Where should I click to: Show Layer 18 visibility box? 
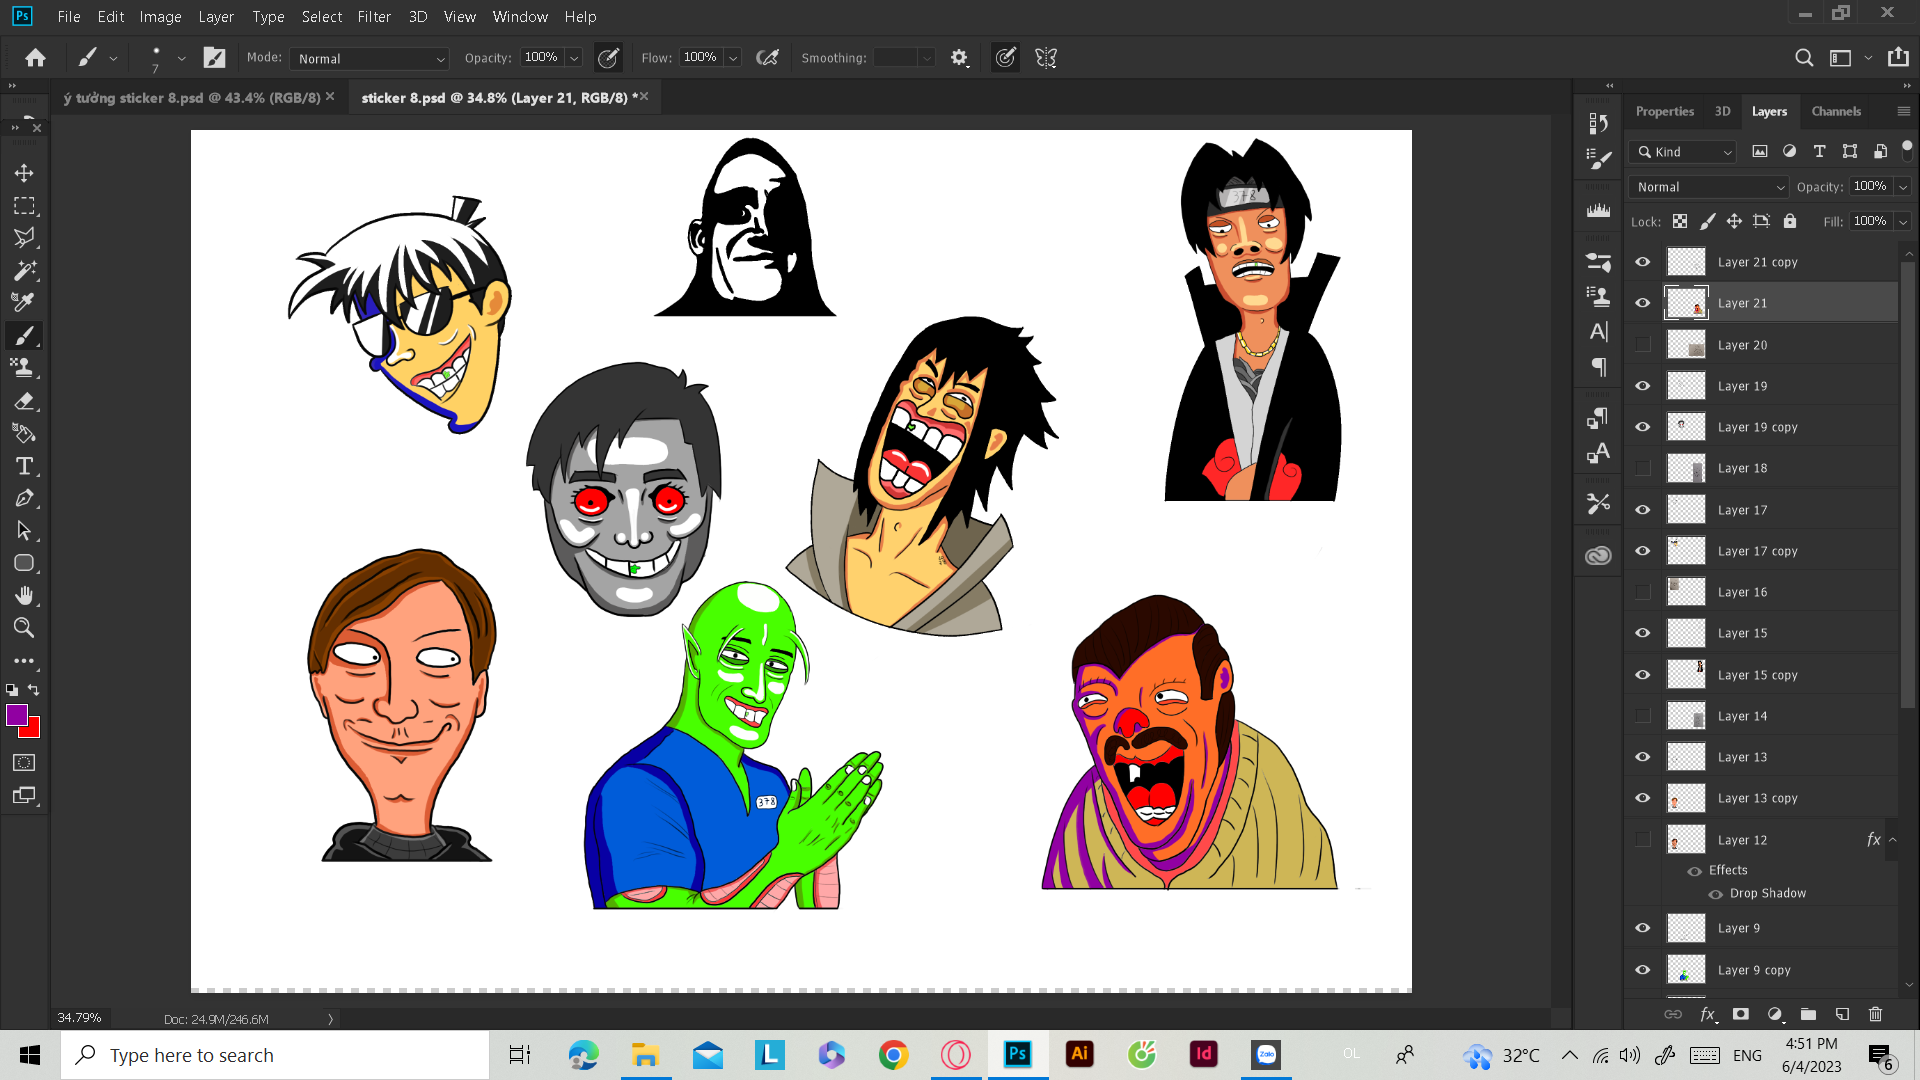(x=1643, y=468)
